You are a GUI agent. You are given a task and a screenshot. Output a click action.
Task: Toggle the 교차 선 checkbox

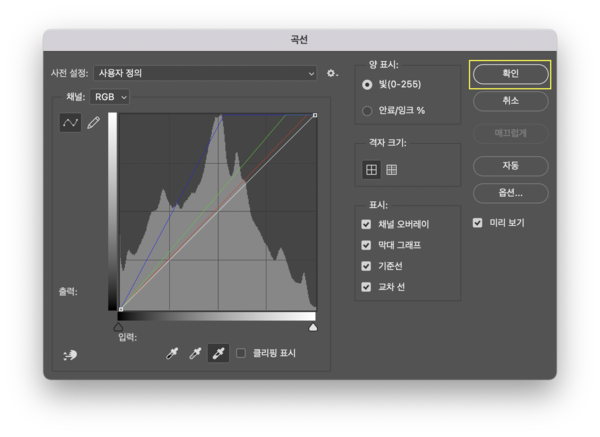tap(366, 287)
